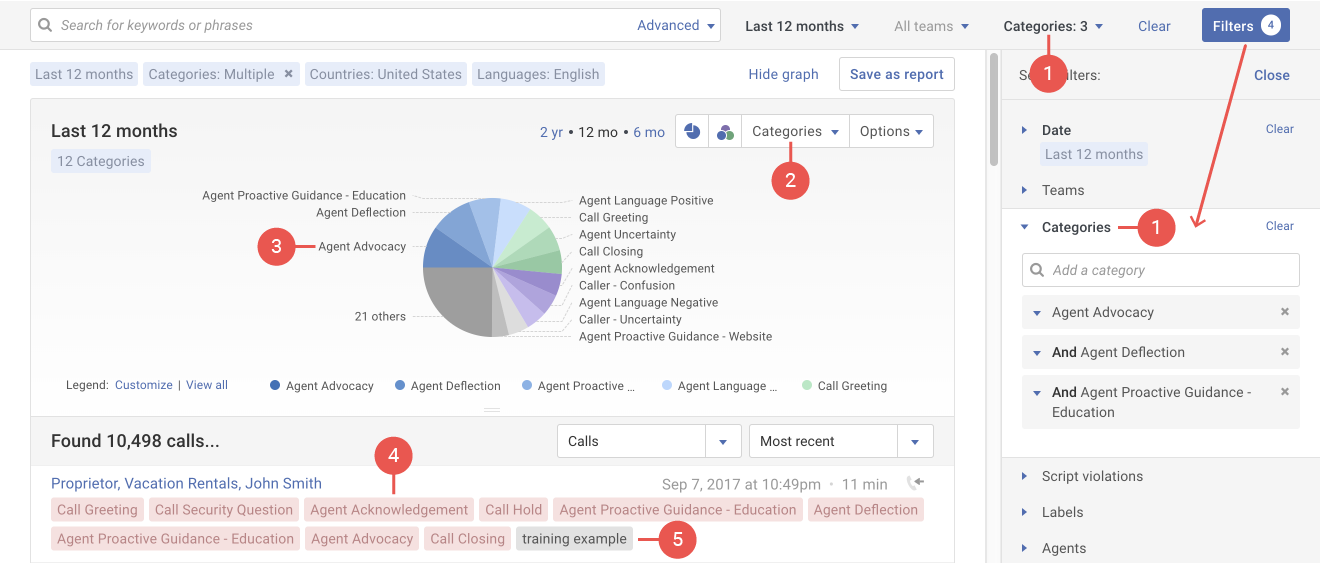Click the call direction phone icon
This screenshot has height=563, width=1320.
(x=914, y=483)
